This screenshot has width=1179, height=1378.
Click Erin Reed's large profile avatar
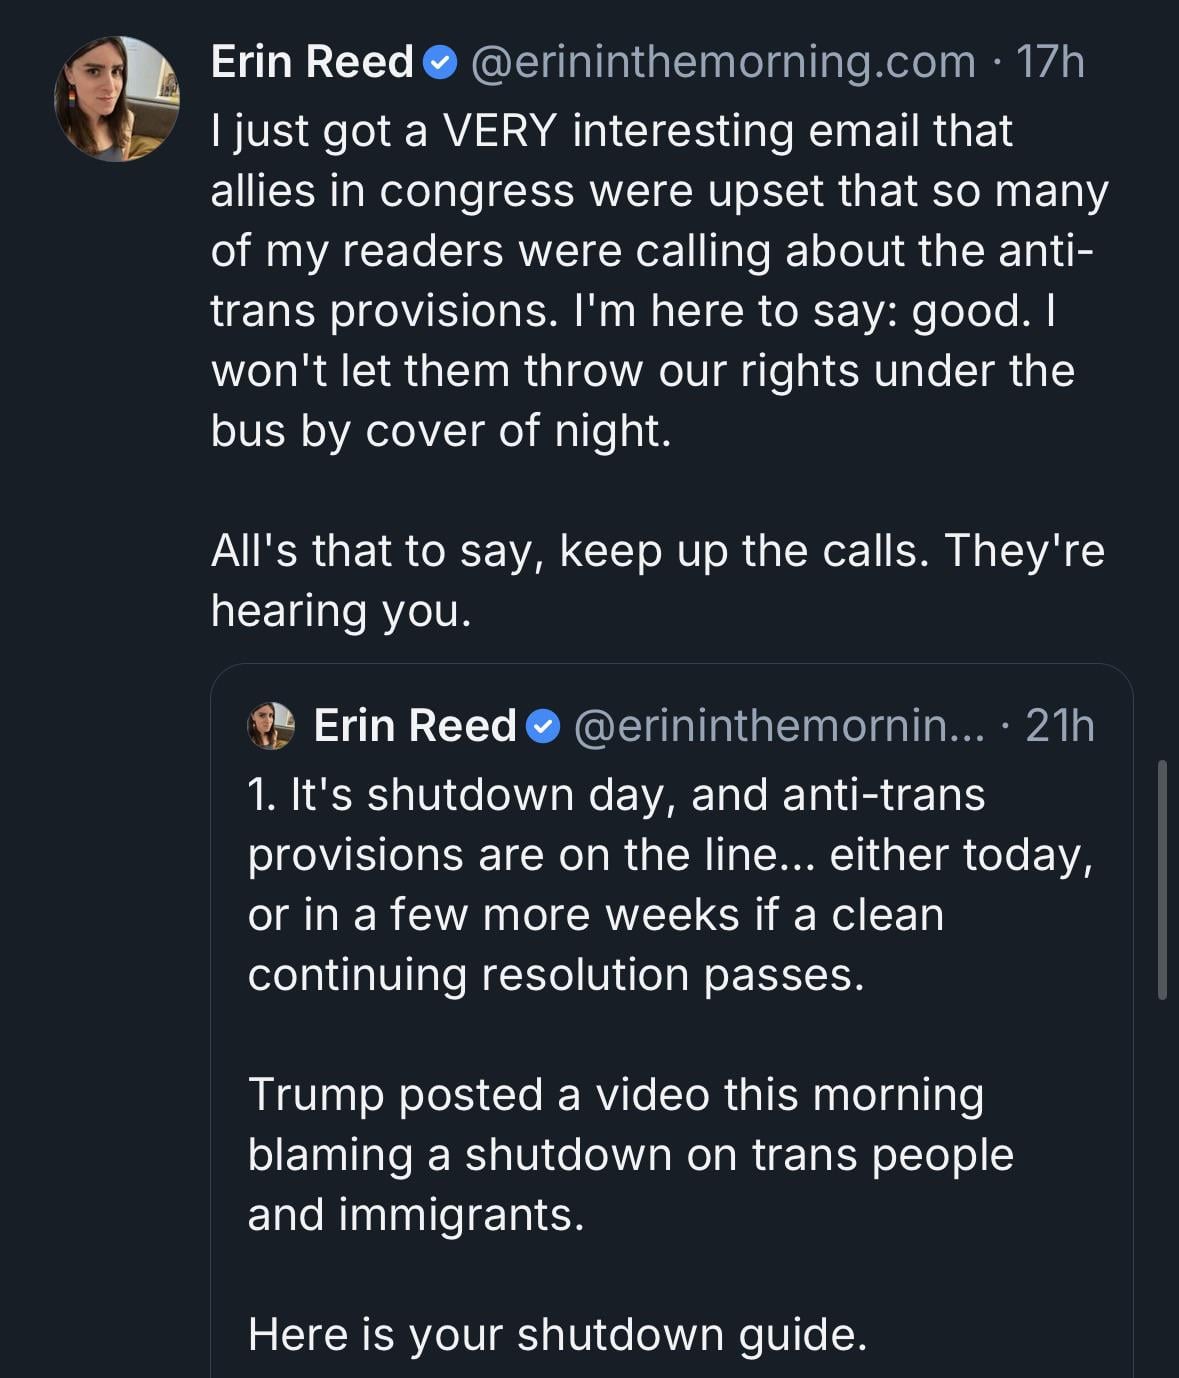click(x=116, y=98)
